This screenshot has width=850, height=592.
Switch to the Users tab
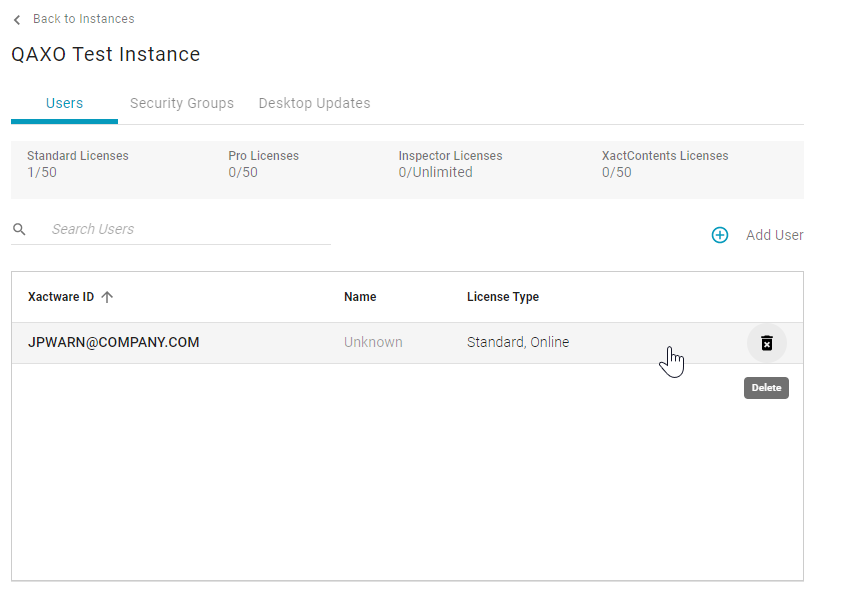[64, 104]
